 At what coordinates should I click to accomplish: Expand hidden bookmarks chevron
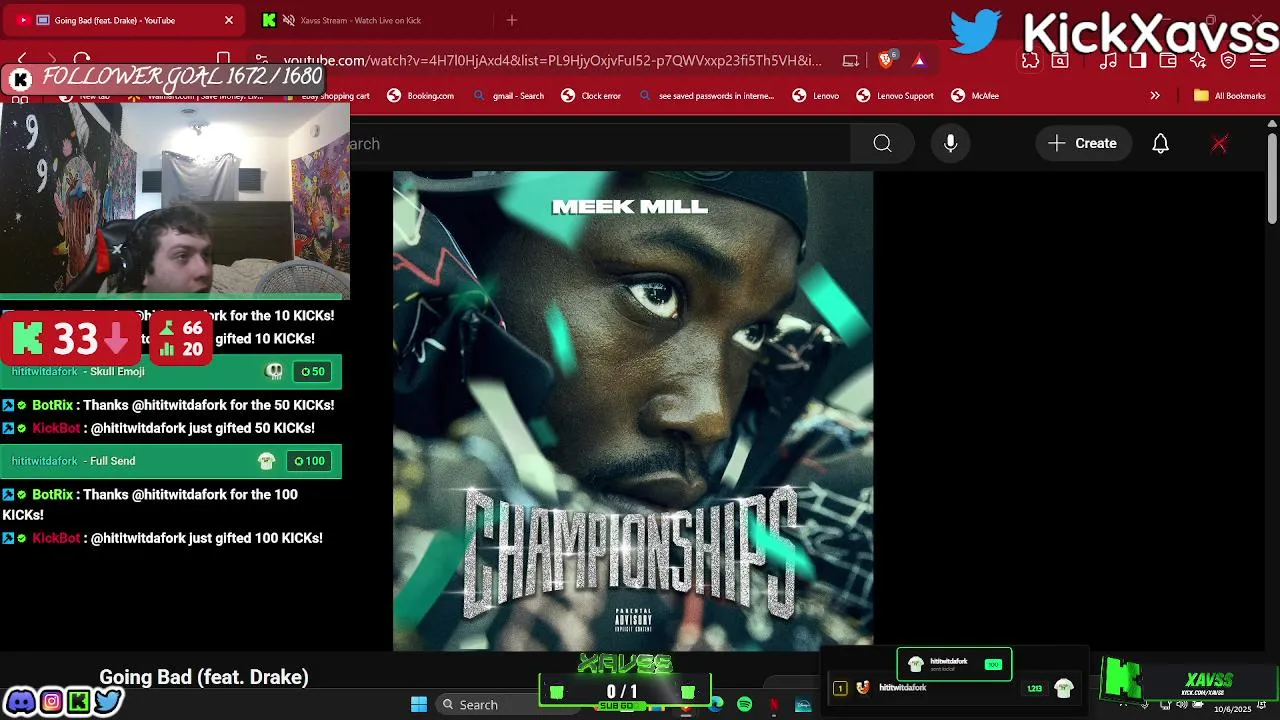(1155, 96)
